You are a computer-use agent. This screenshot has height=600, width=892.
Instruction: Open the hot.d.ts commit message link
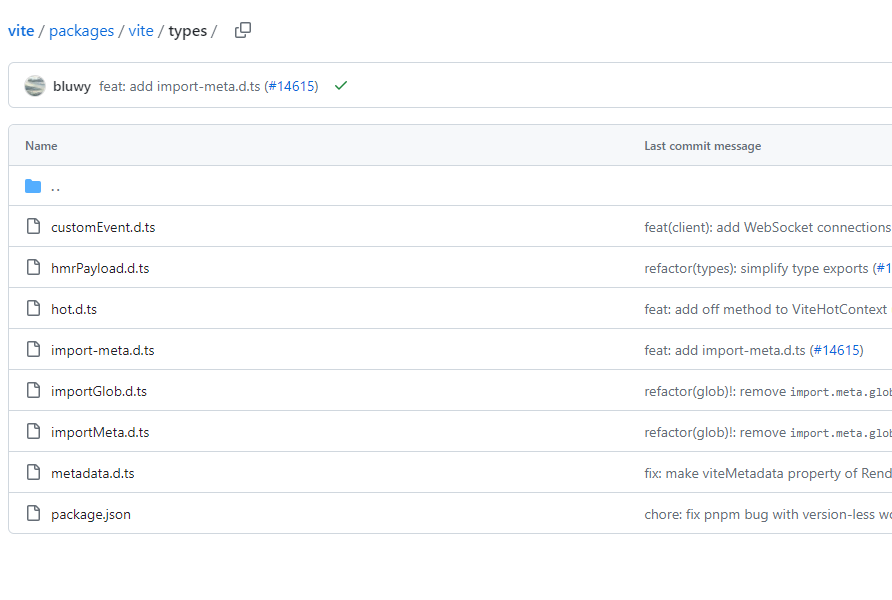point(766,309)
